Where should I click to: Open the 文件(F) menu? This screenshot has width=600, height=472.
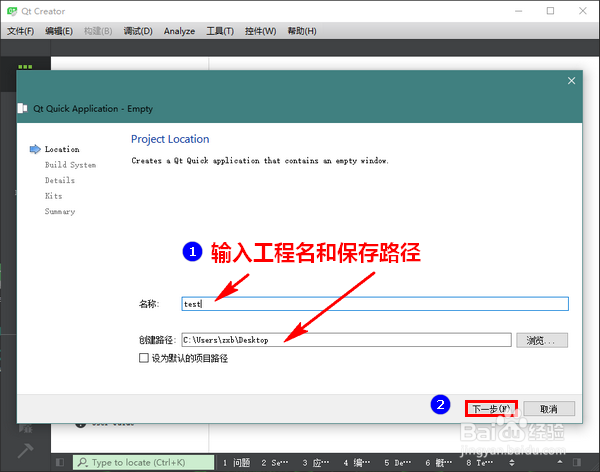click(21, 31)
